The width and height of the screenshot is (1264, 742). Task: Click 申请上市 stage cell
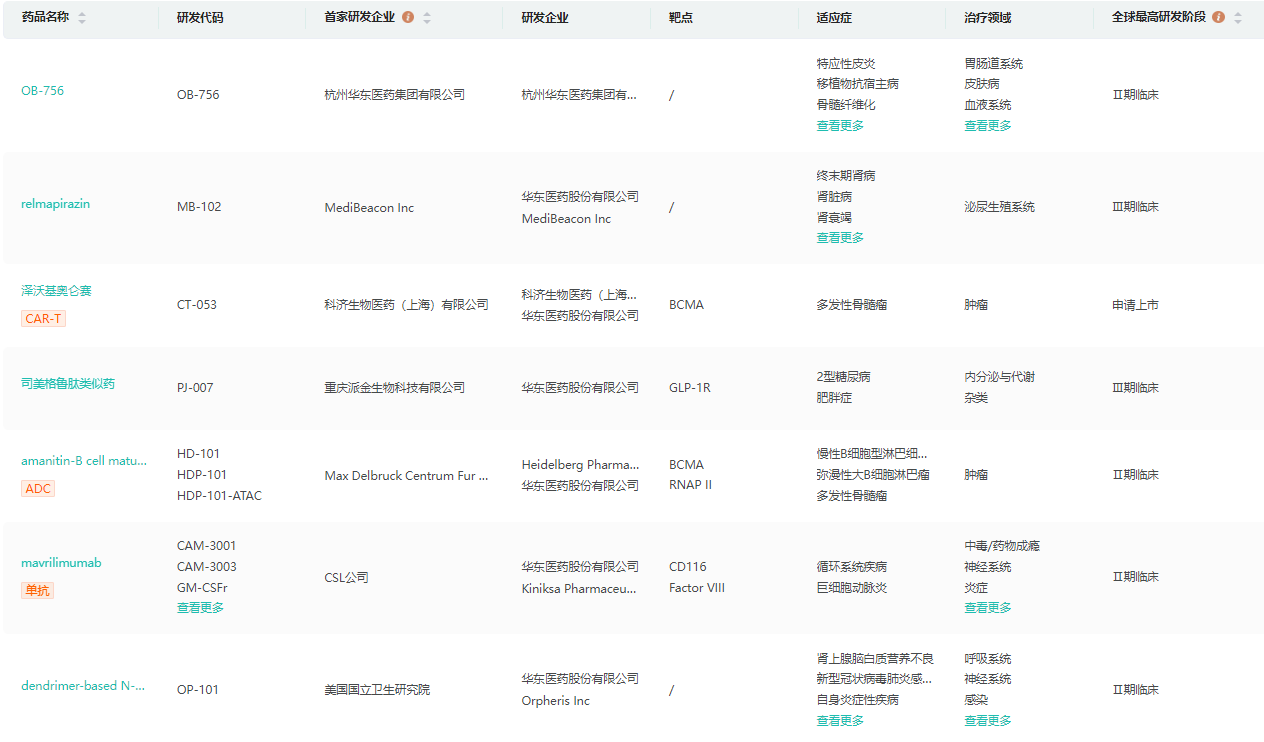click(1136, 305)
